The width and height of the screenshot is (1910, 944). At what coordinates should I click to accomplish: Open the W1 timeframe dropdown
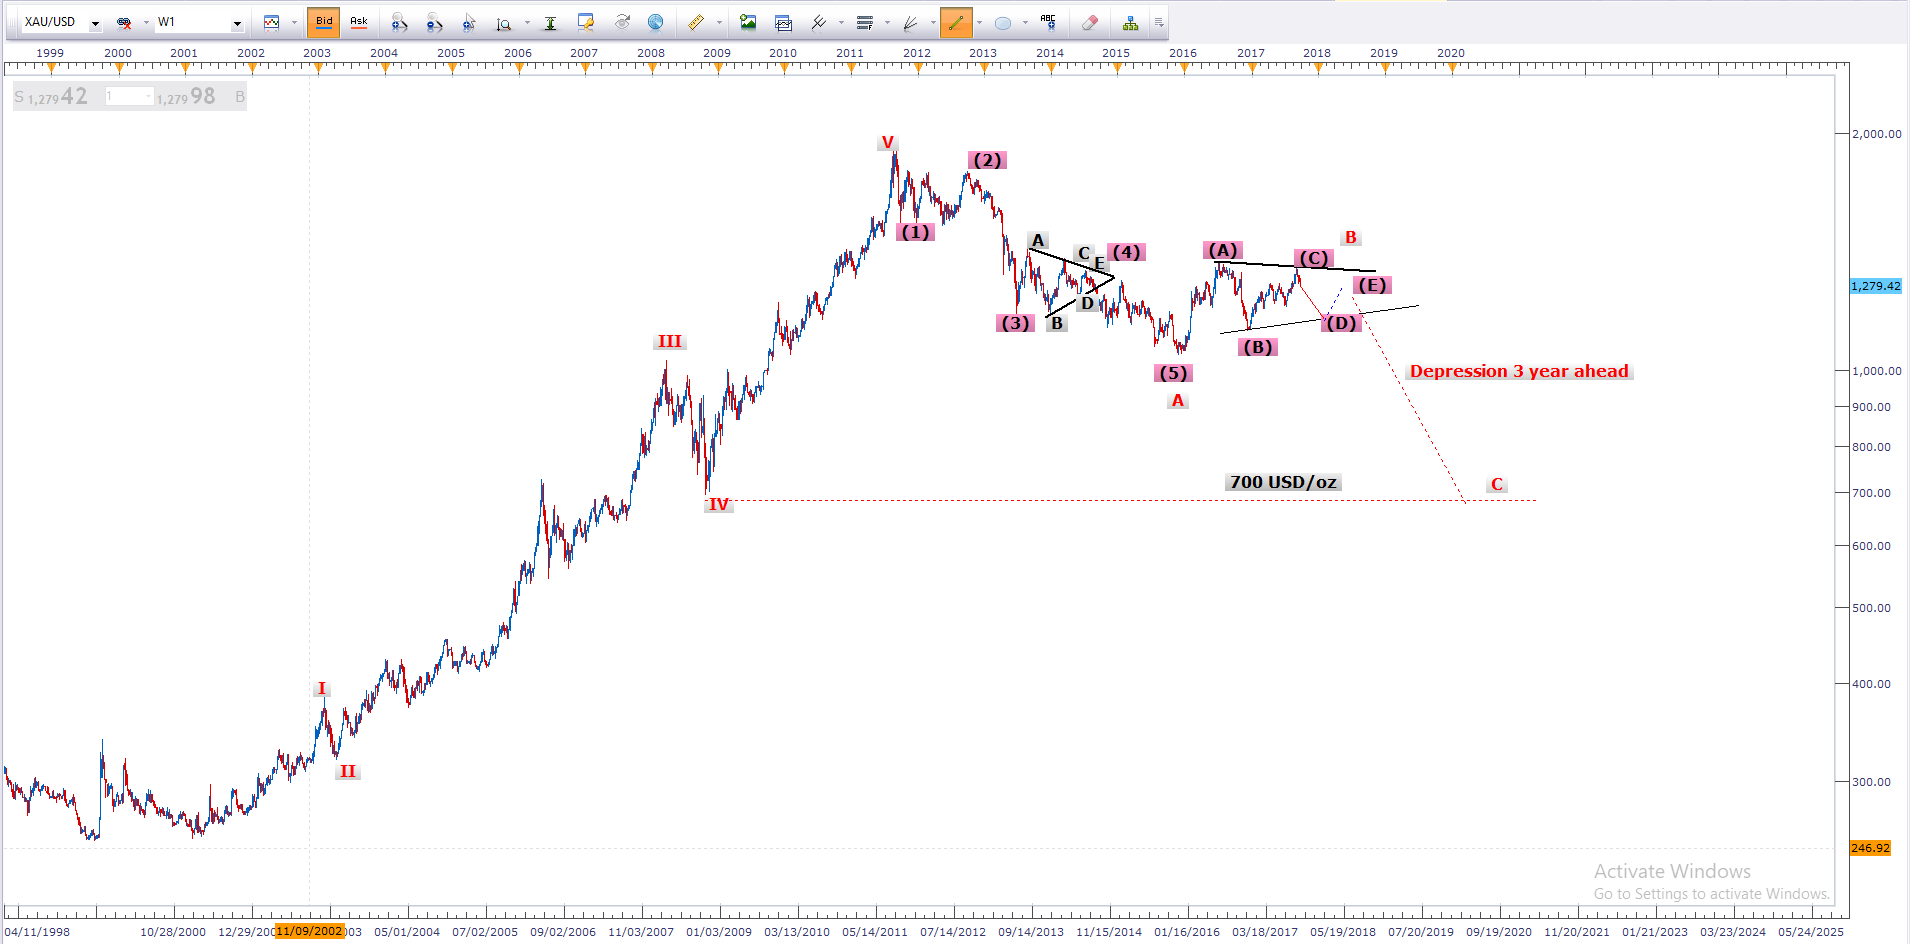[x=237, y=23]
